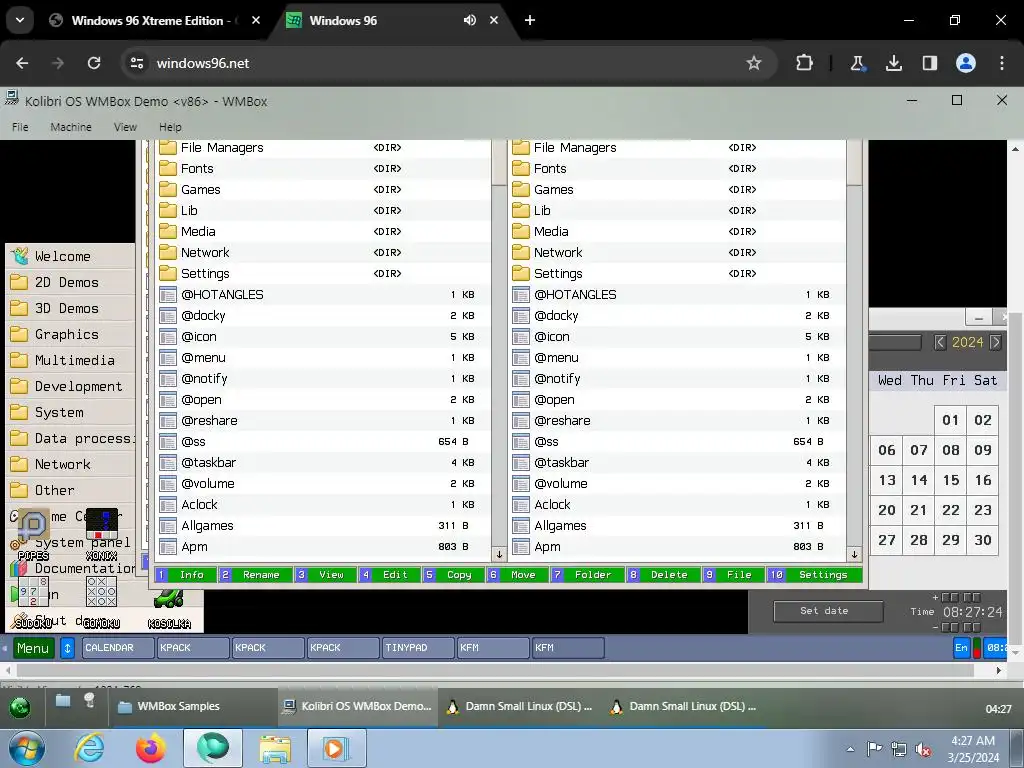Open Chrome three-dot menu
Viewport: 1024px width, 768px height.
click(x=1002, y=63)
